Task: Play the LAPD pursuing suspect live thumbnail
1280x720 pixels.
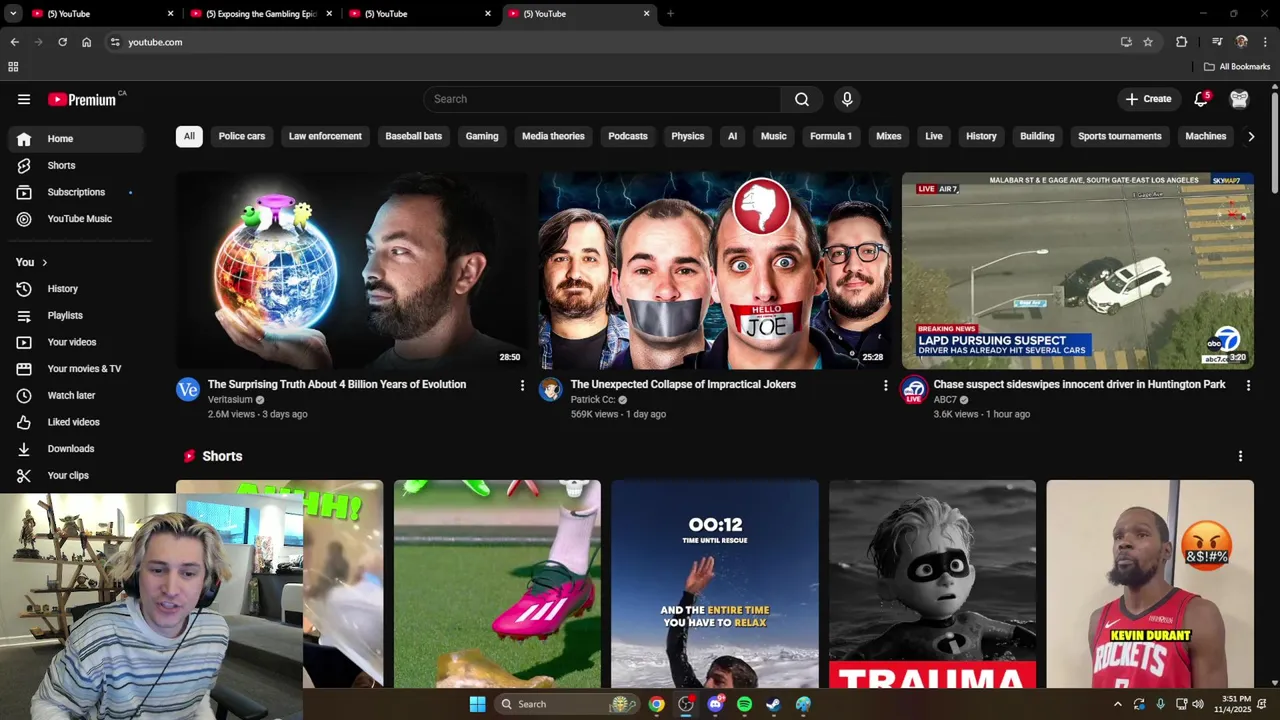Action: click(x=1078, y=271)
